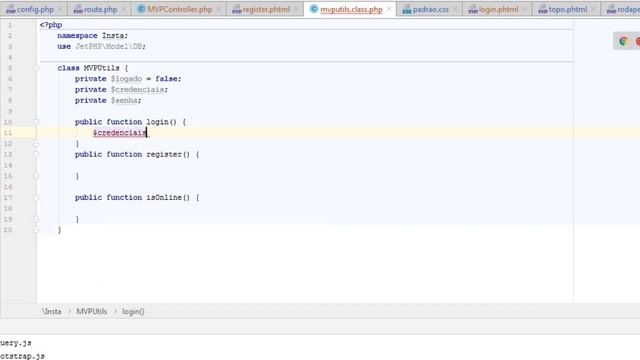
Task: Click 'class MVPUtils' declaration text
Action: pyautogui.click(x=89, y=68)
